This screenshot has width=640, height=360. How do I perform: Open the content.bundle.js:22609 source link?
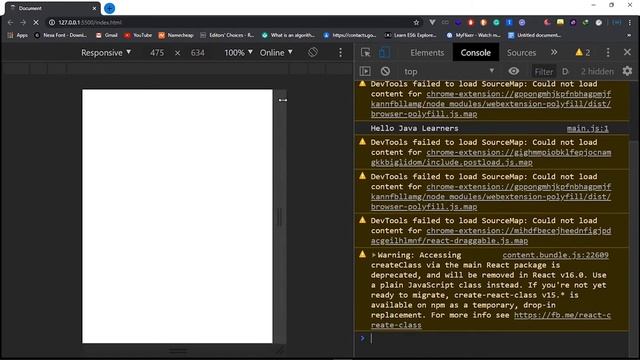[x=556, y=255]
